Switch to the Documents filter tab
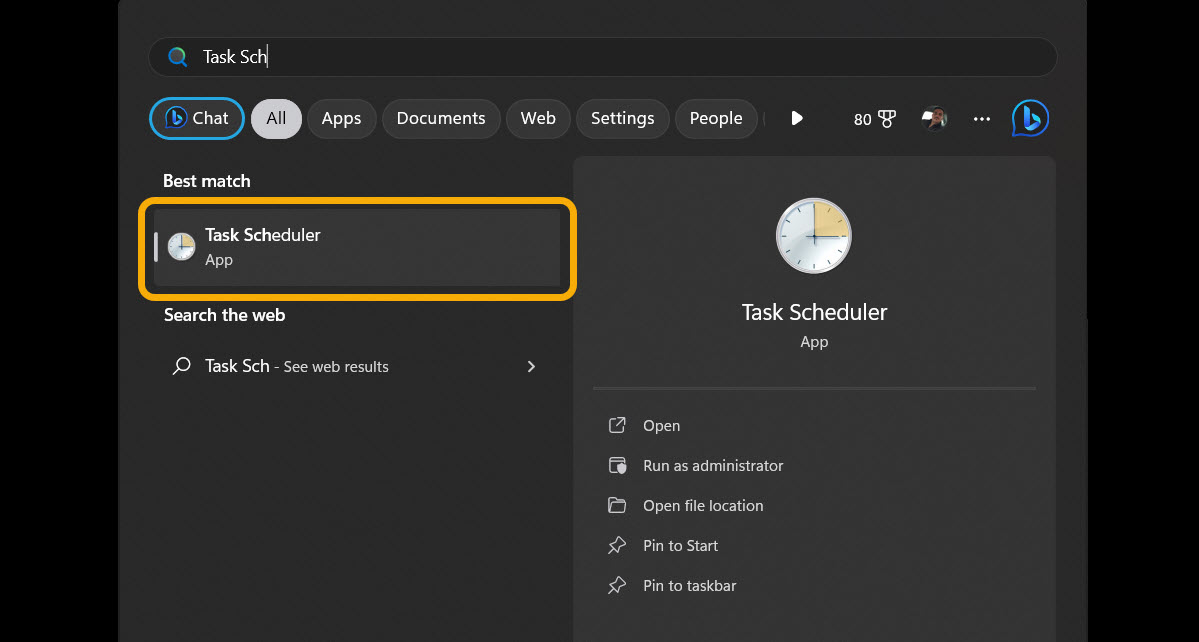 tap(441, 118)
